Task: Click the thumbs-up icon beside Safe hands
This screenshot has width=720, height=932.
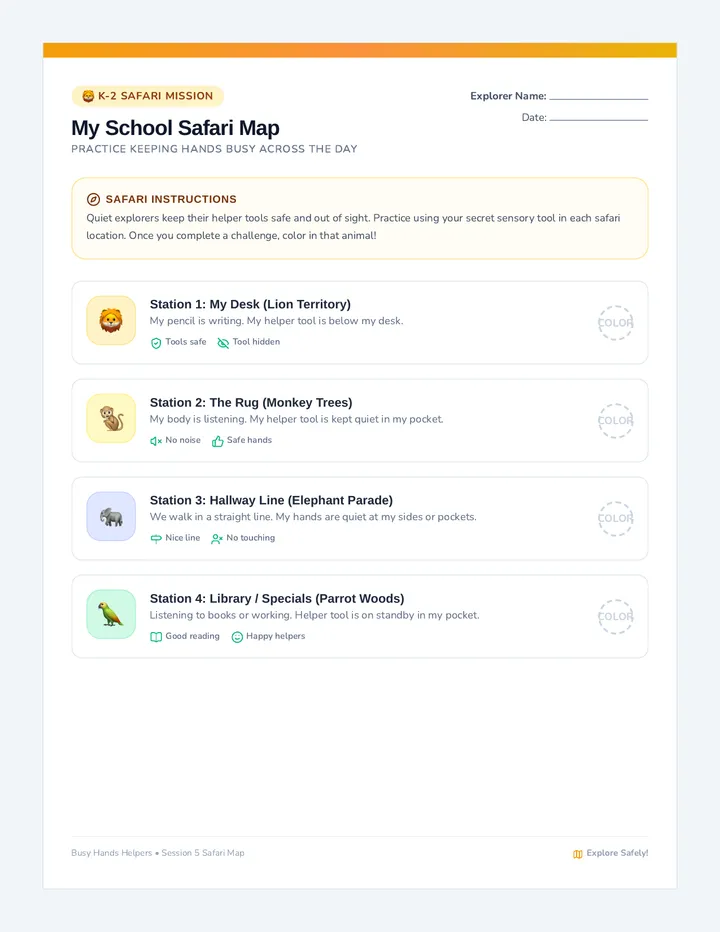Action: [x=218, y=441]
